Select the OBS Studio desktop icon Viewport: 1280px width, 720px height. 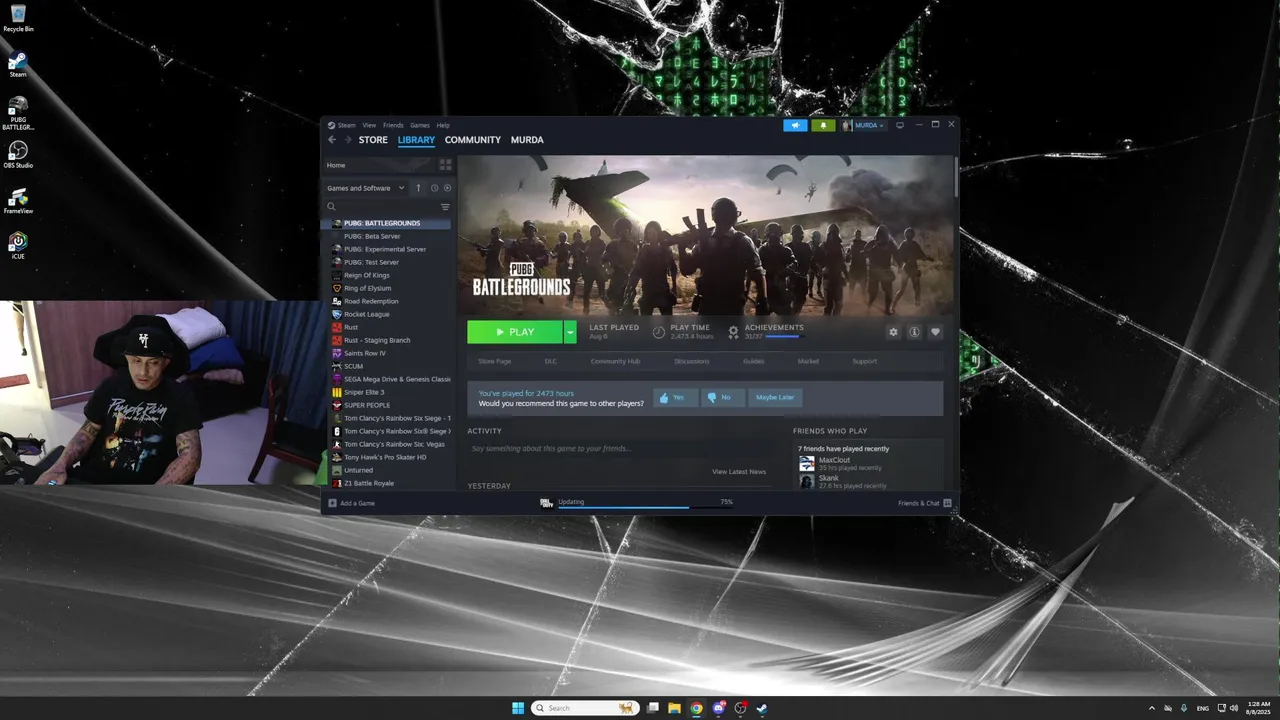[18, 154]
